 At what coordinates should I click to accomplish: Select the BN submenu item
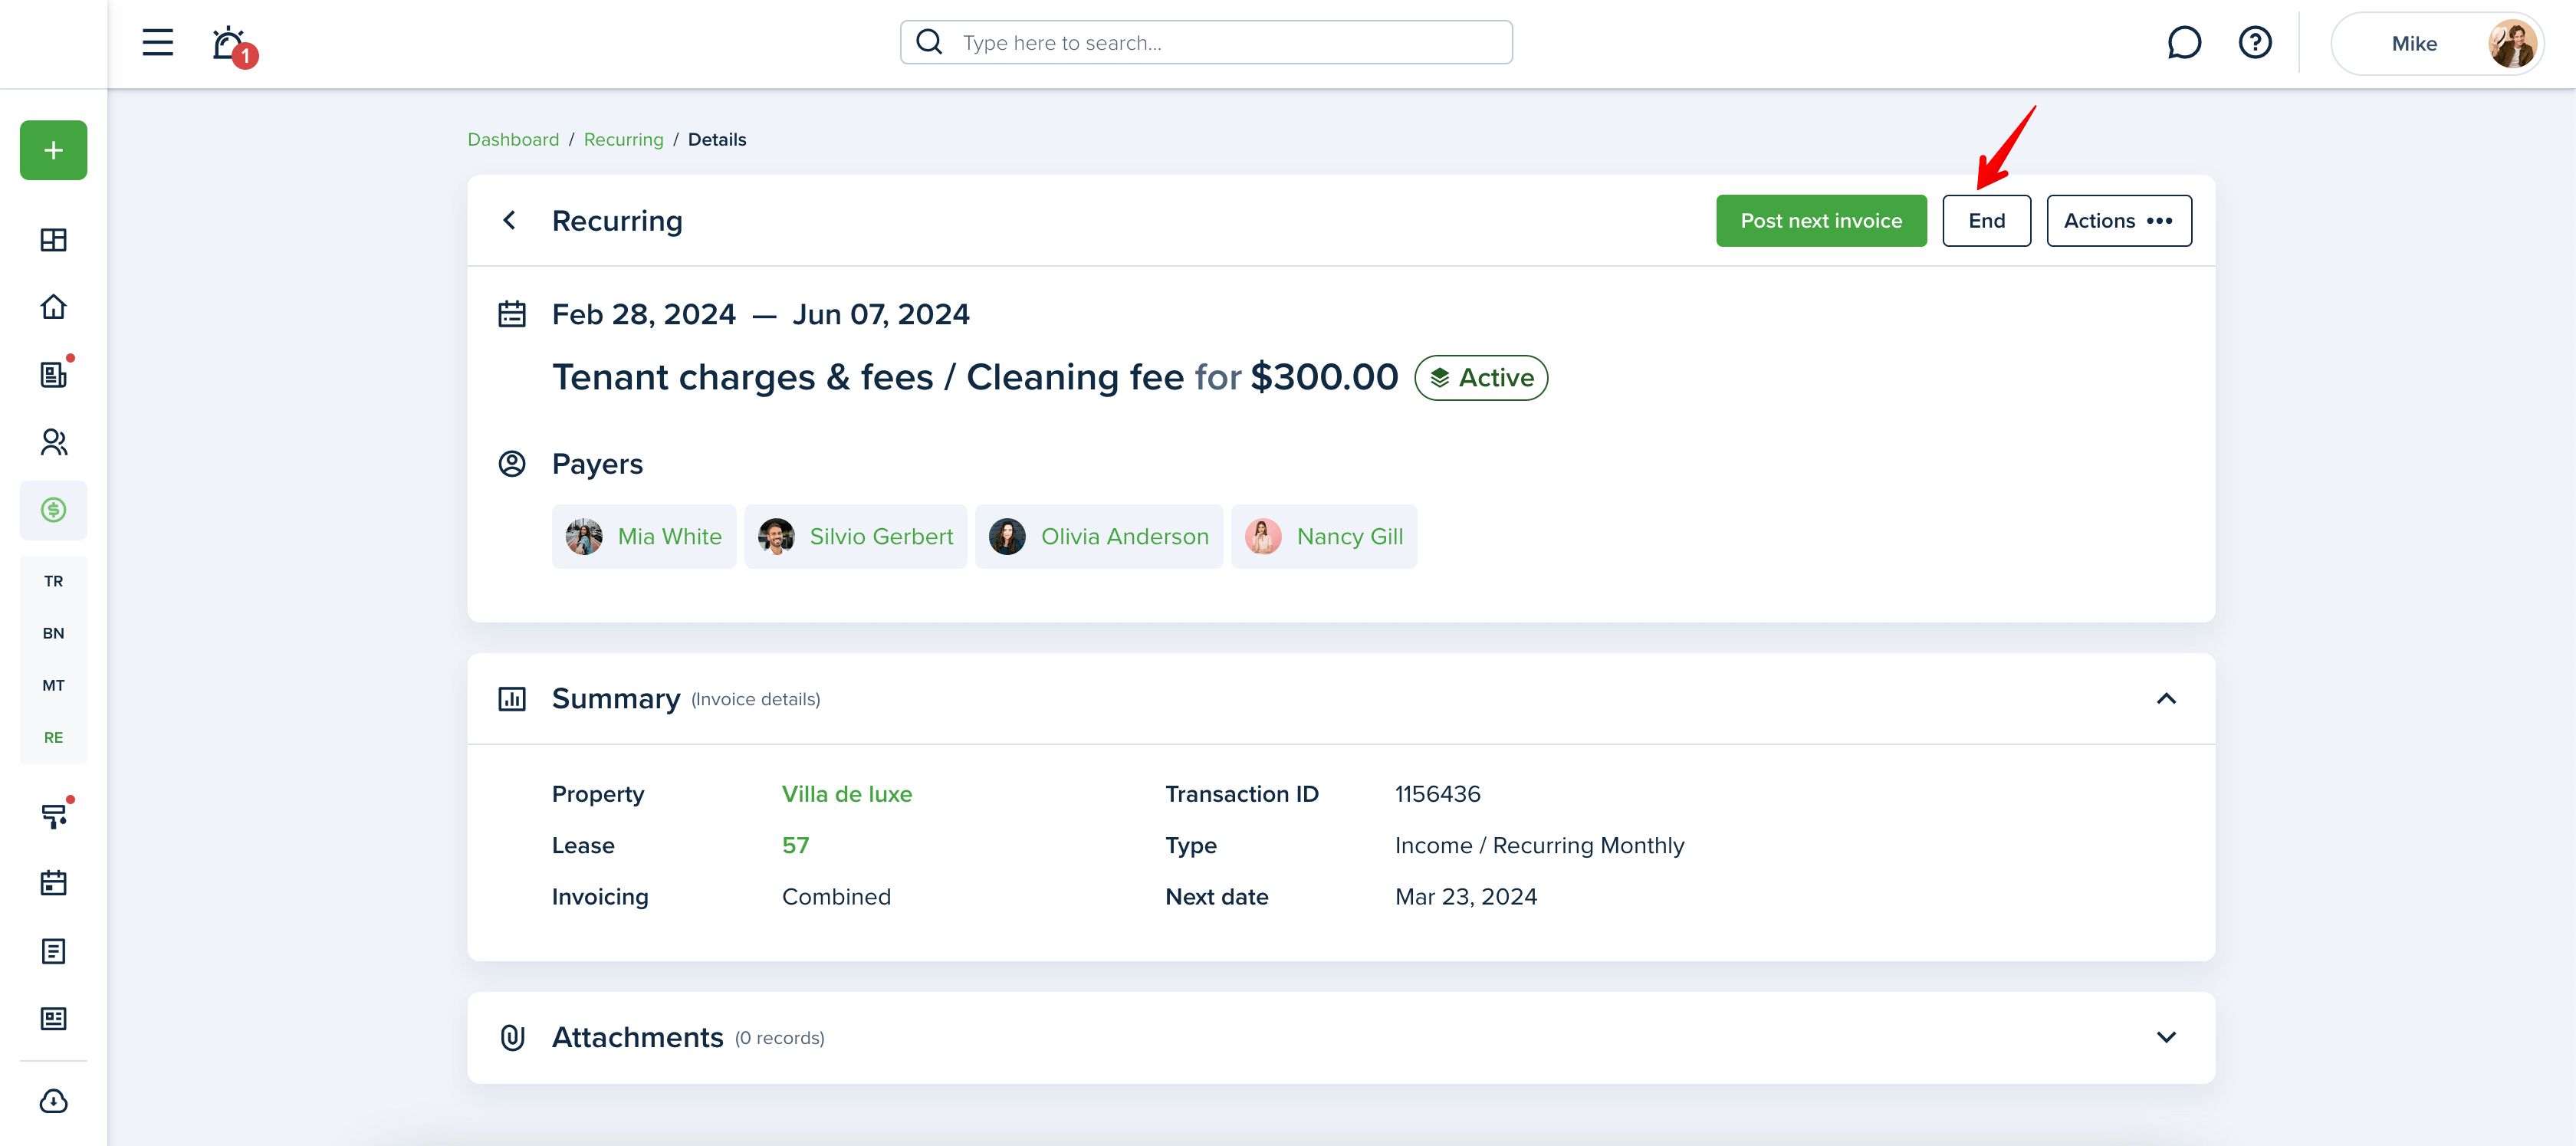click(54, 633)
